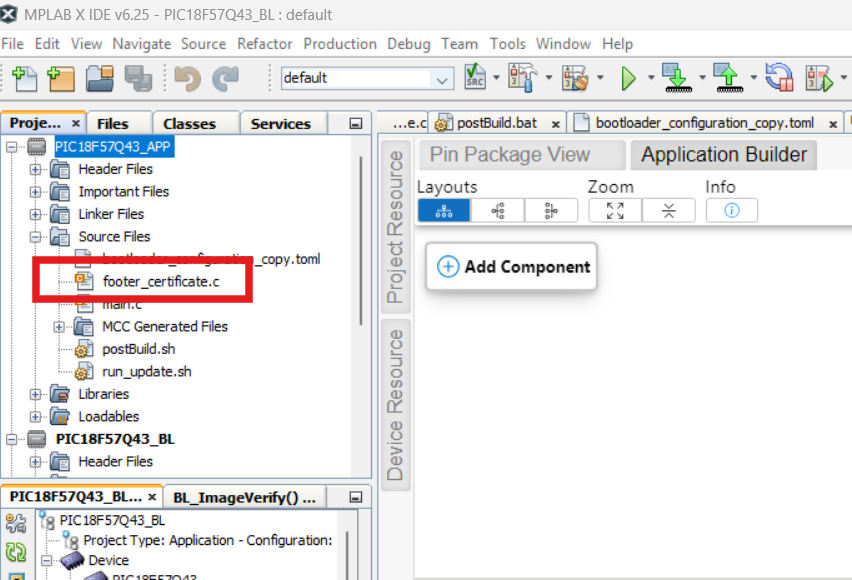
Task: Select footer_certificate.c in the project tree
Action: tap(160, 282)
